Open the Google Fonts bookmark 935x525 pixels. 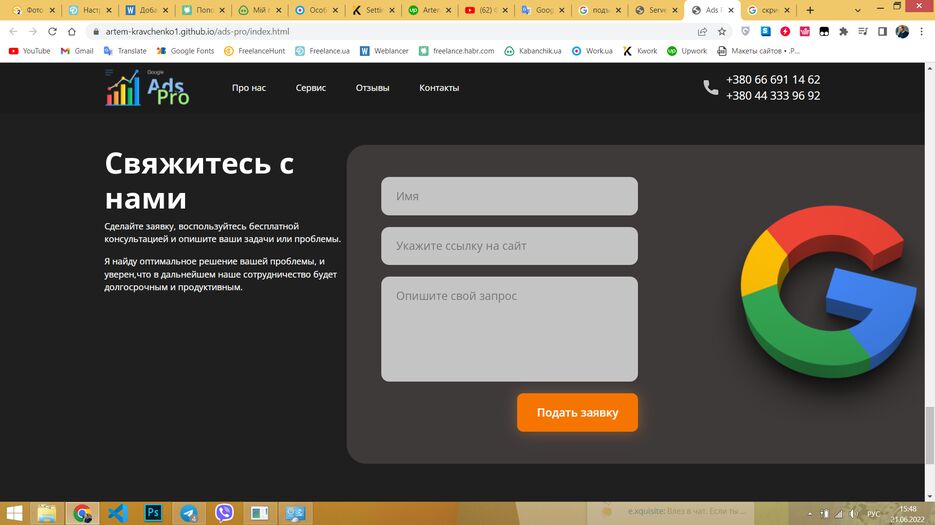185,51
